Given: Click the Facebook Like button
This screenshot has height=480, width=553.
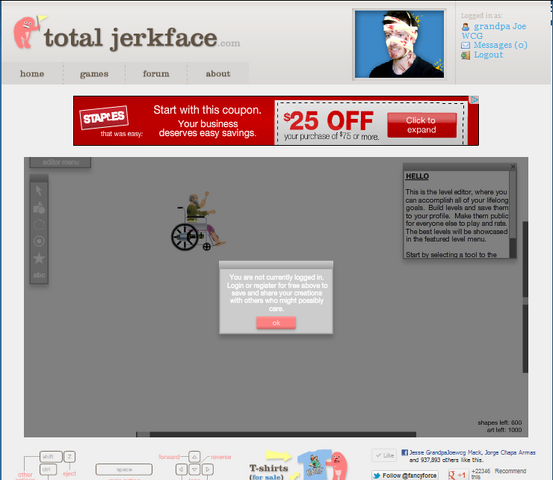Looking at the screenshot, I should click(x=384, y=455).
